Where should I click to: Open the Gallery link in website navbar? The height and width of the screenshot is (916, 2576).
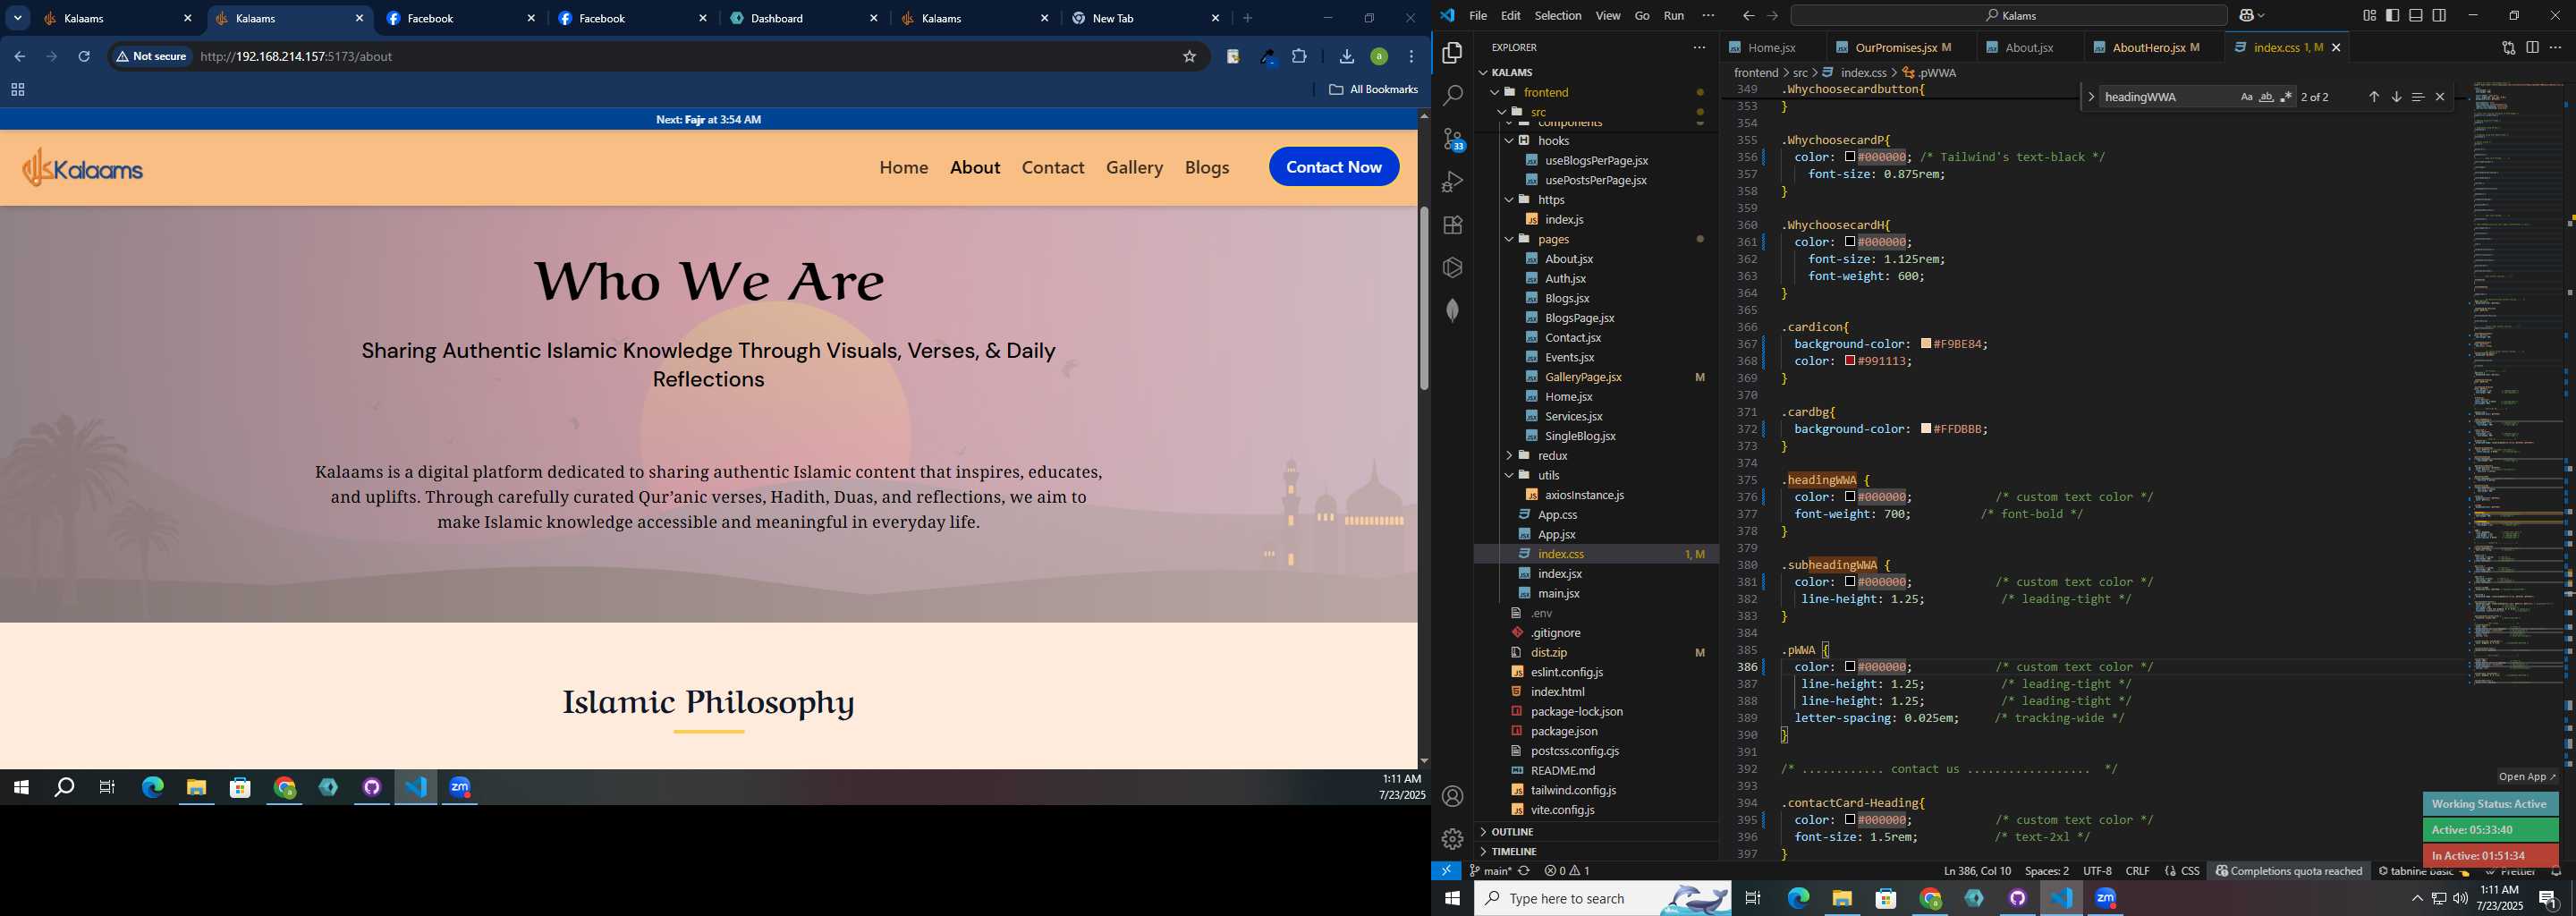pos(1134,167)
